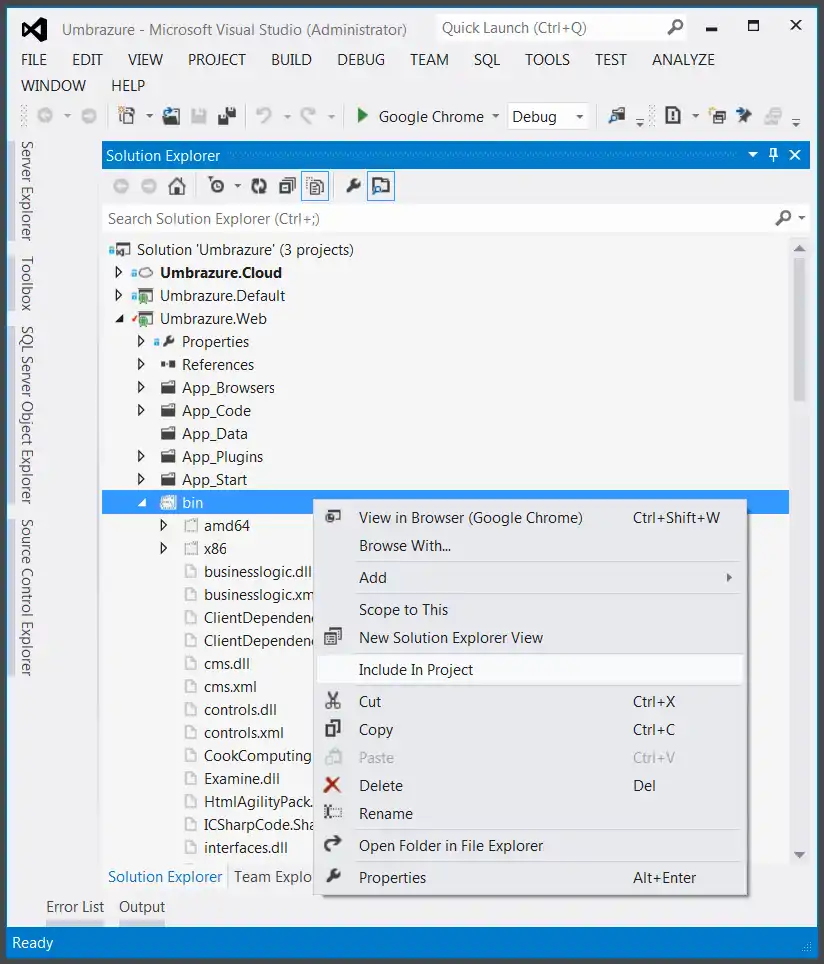
Task: Open the TOOLS menu
Action: pyautogui.click(x=547, y=60)
